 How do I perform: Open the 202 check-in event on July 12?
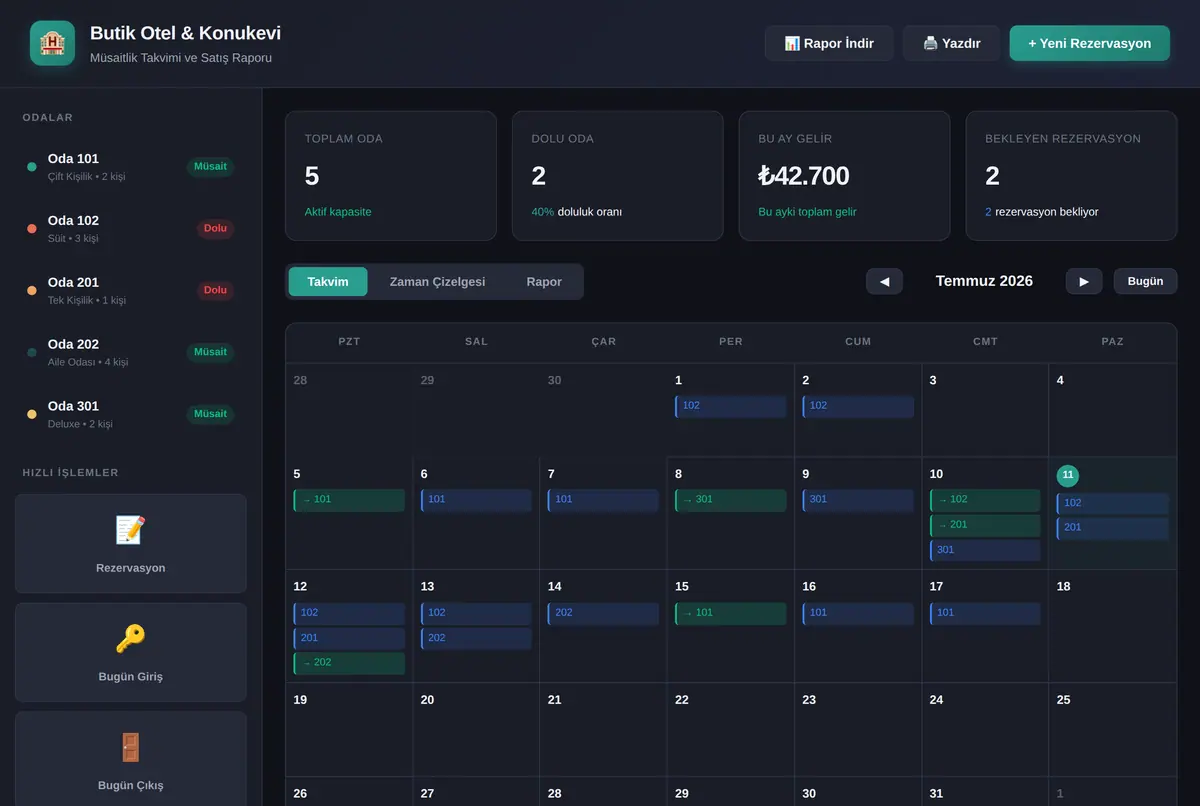pyautogui.click(x=349, y=663)
